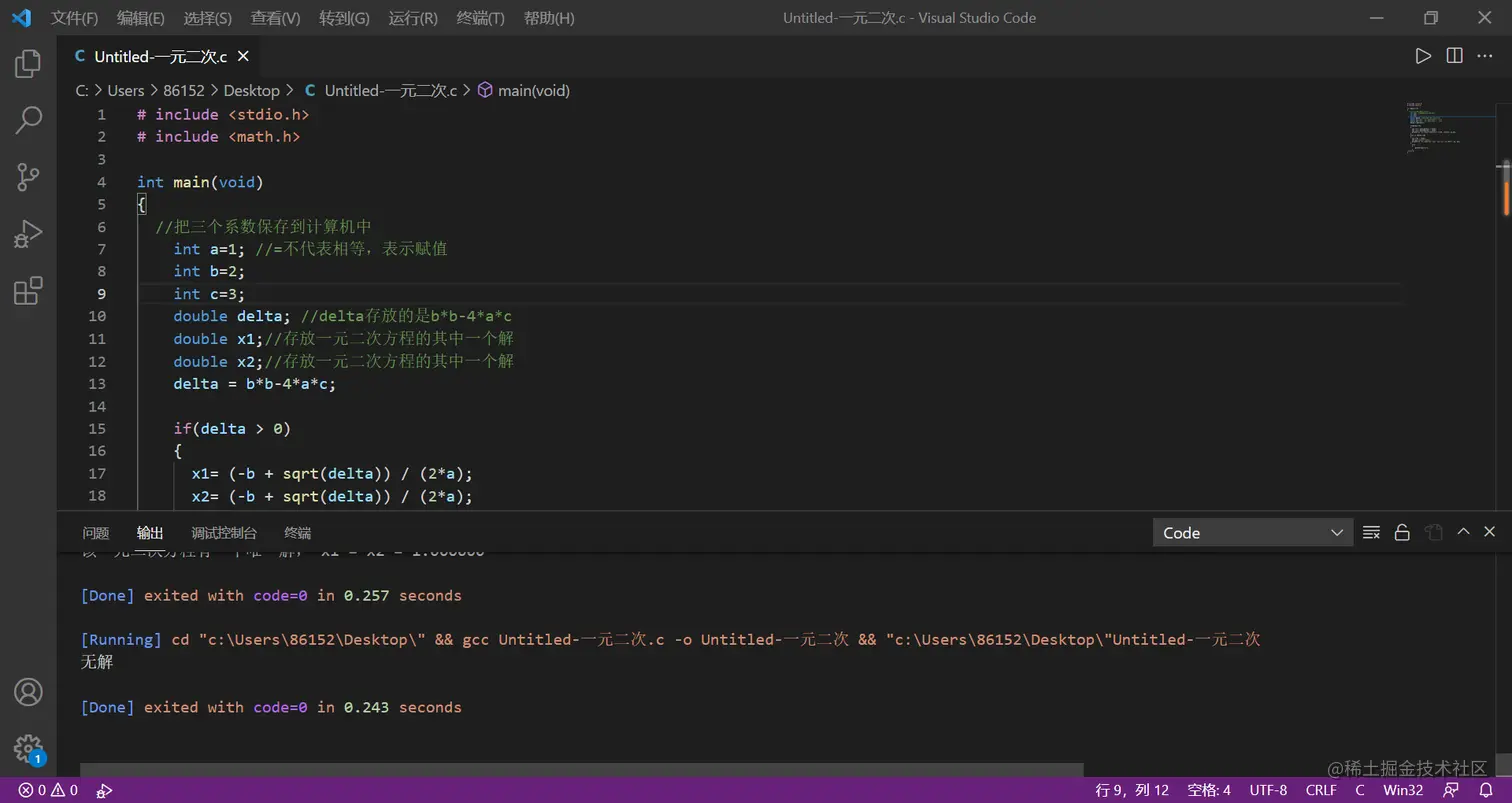Image resolution: width=1512 pixels, height=803 pixels.
Task: Clear the output panel contents
Action: [x=1371, y=532]
